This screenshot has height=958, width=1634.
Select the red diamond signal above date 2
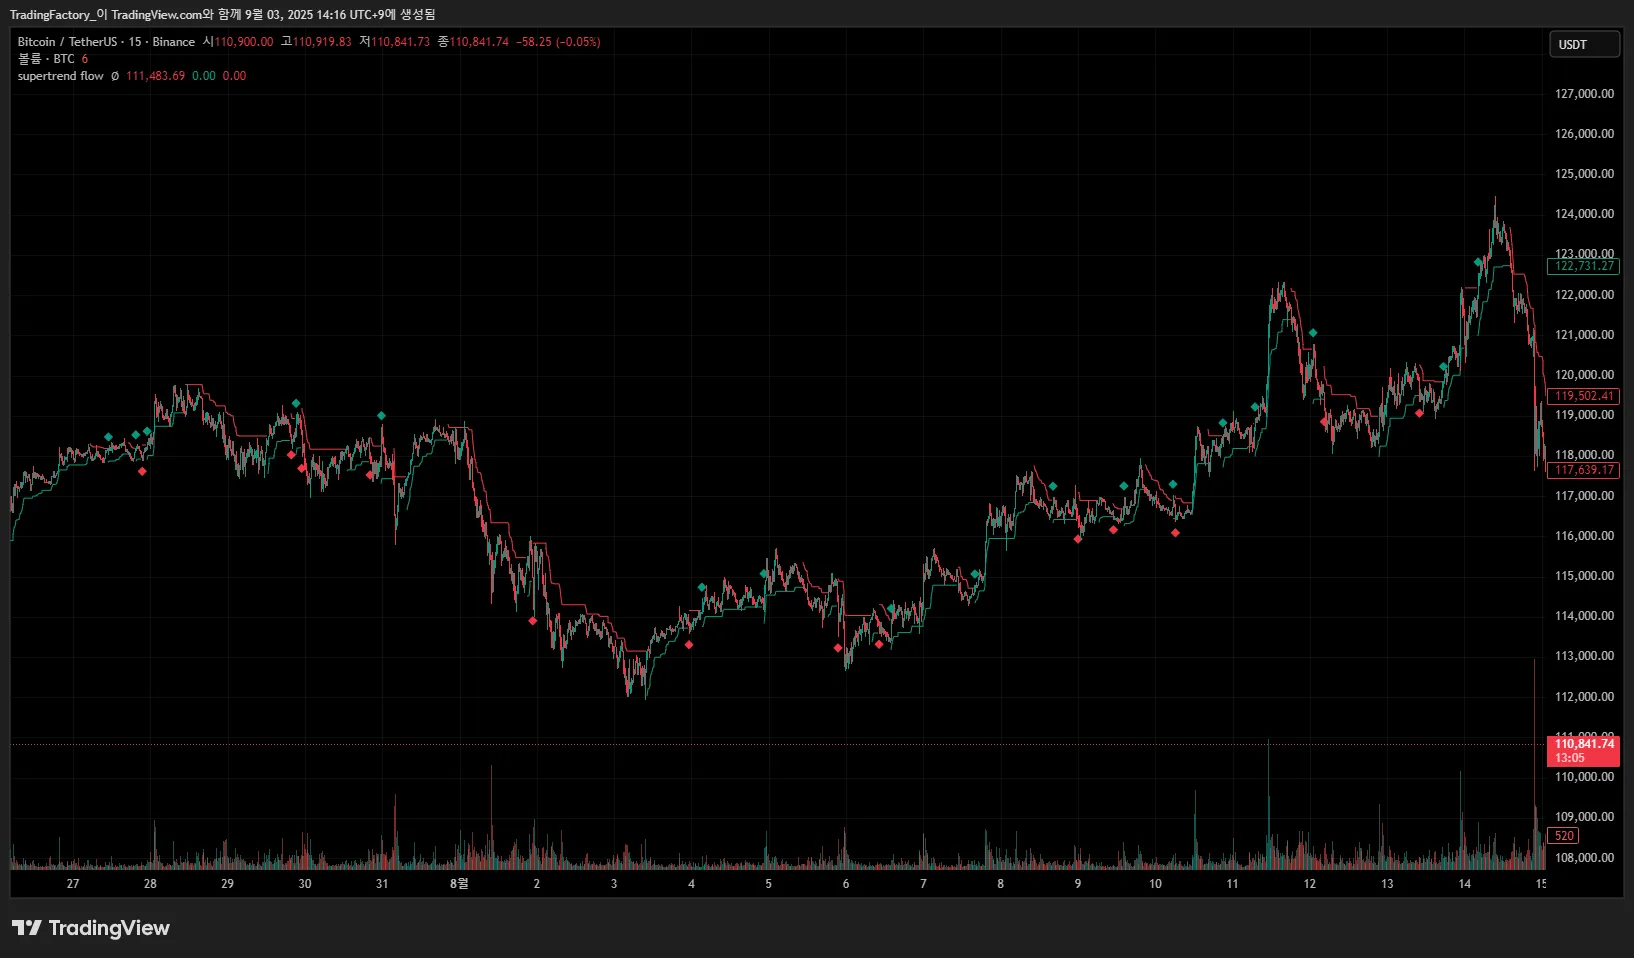pyautogui.click(x=532, y=621)
